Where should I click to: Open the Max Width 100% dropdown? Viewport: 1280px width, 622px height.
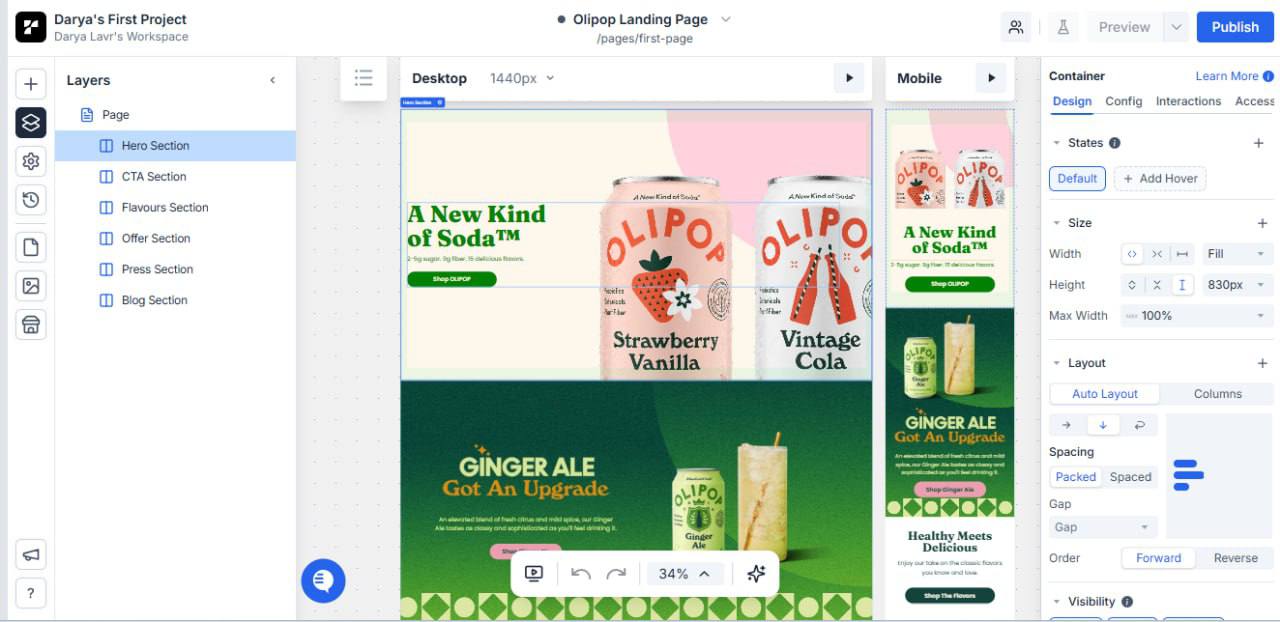[1197, 316]
